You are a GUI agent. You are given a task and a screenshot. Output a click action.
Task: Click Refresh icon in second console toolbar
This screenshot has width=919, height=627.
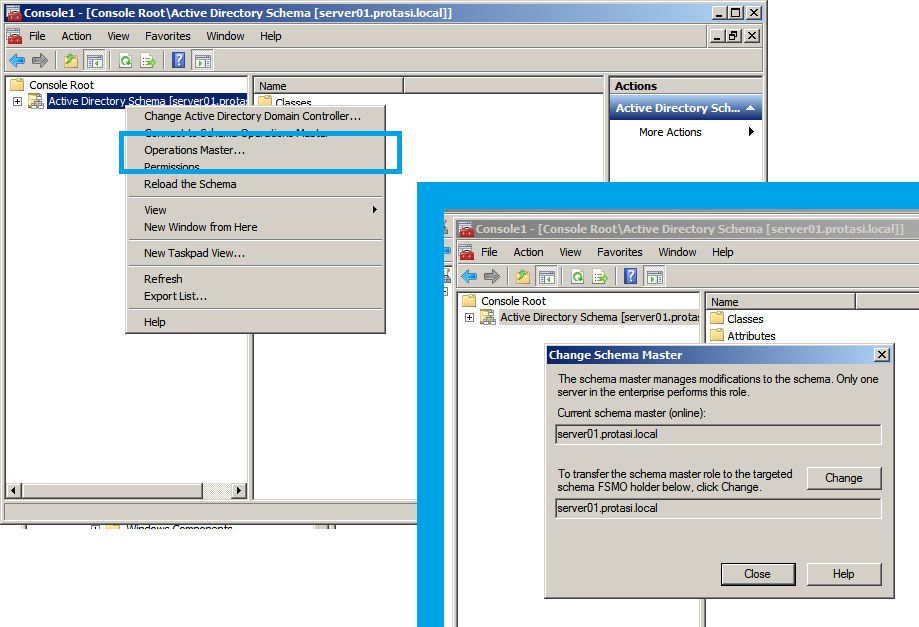pos(577,276)
